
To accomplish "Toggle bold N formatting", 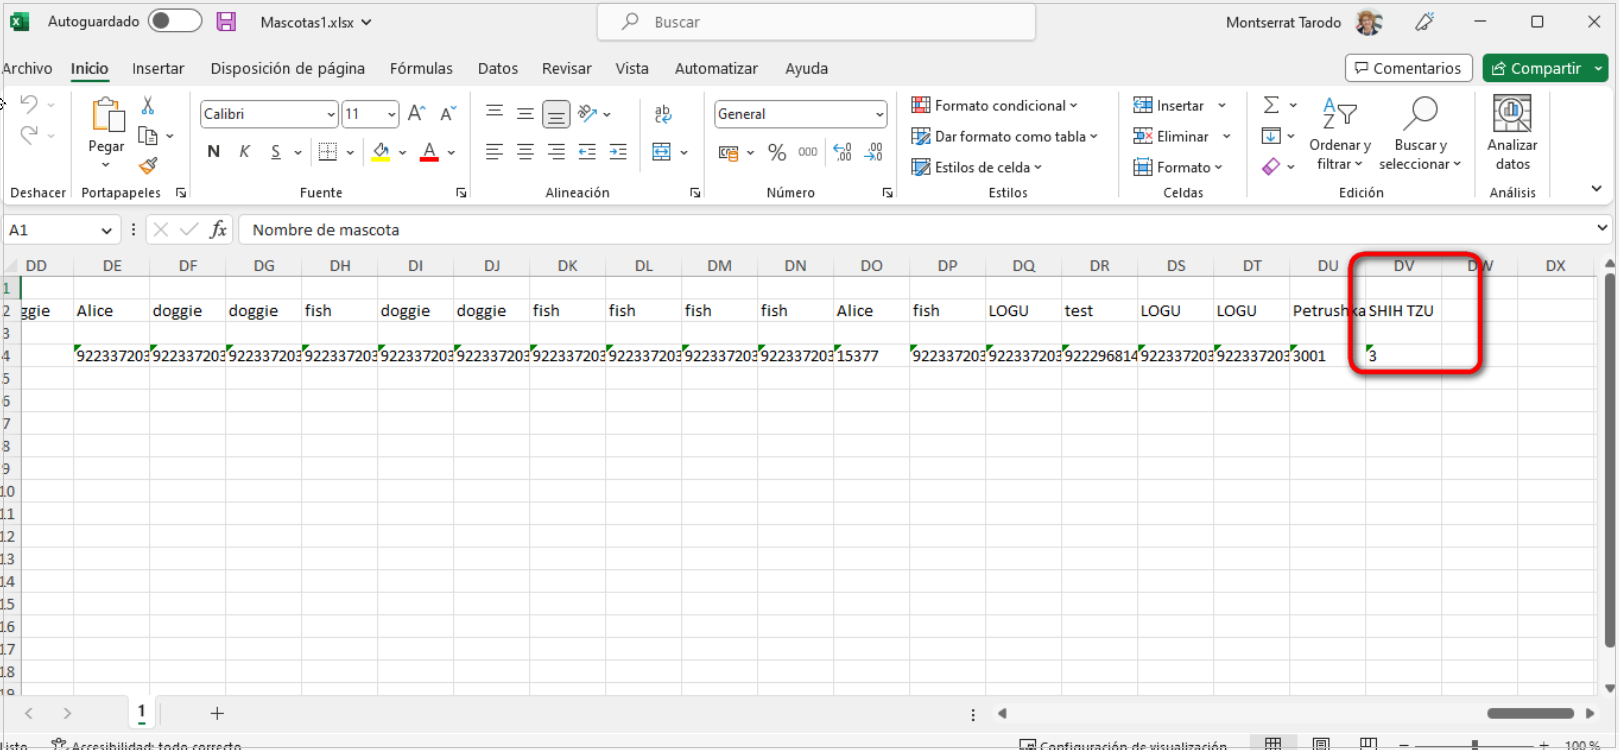I will click(x=213, y=152).
